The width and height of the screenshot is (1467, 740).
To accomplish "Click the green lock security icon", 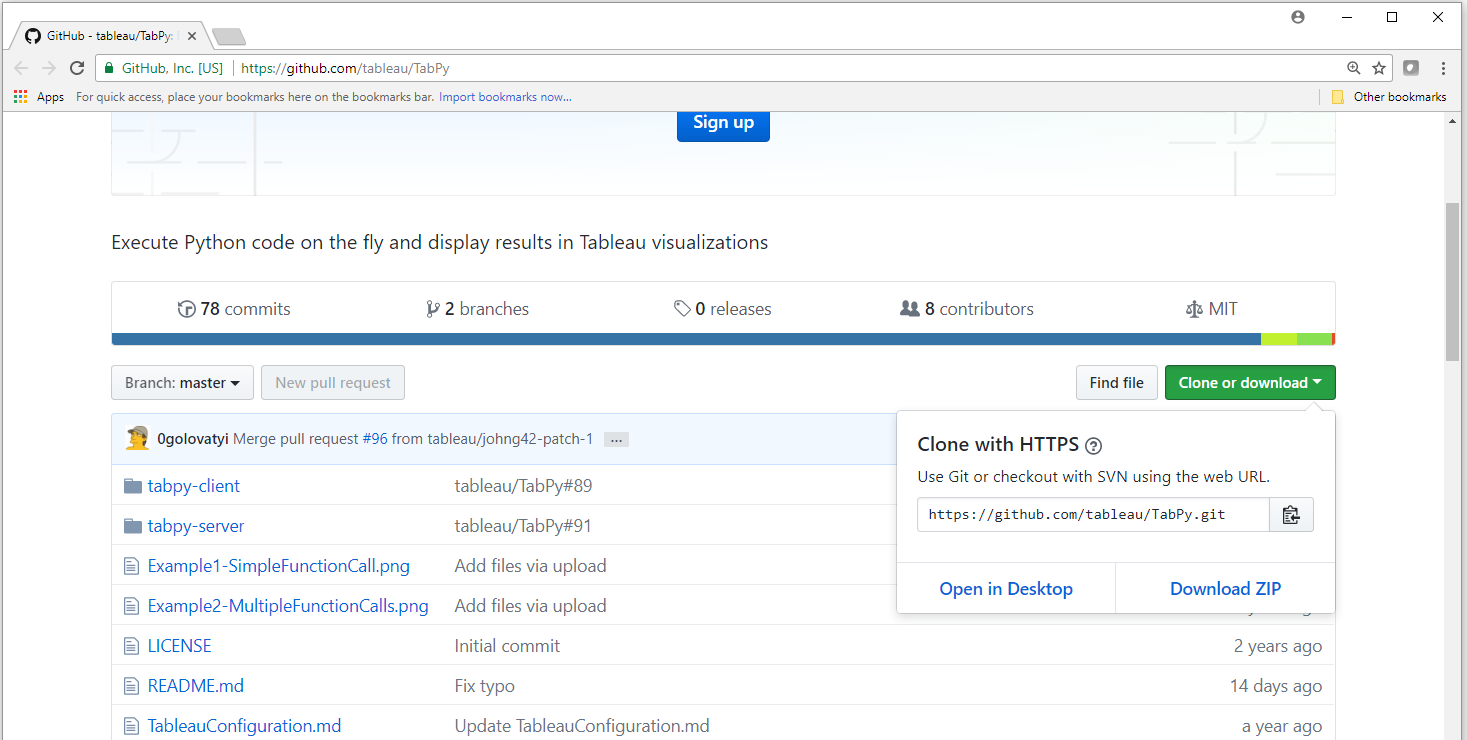I will [109, 68].
